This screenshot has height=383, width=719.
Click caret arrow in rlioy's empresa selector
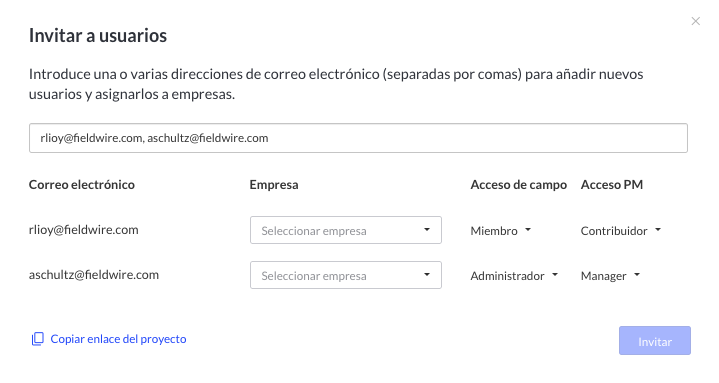click(426, 229)
